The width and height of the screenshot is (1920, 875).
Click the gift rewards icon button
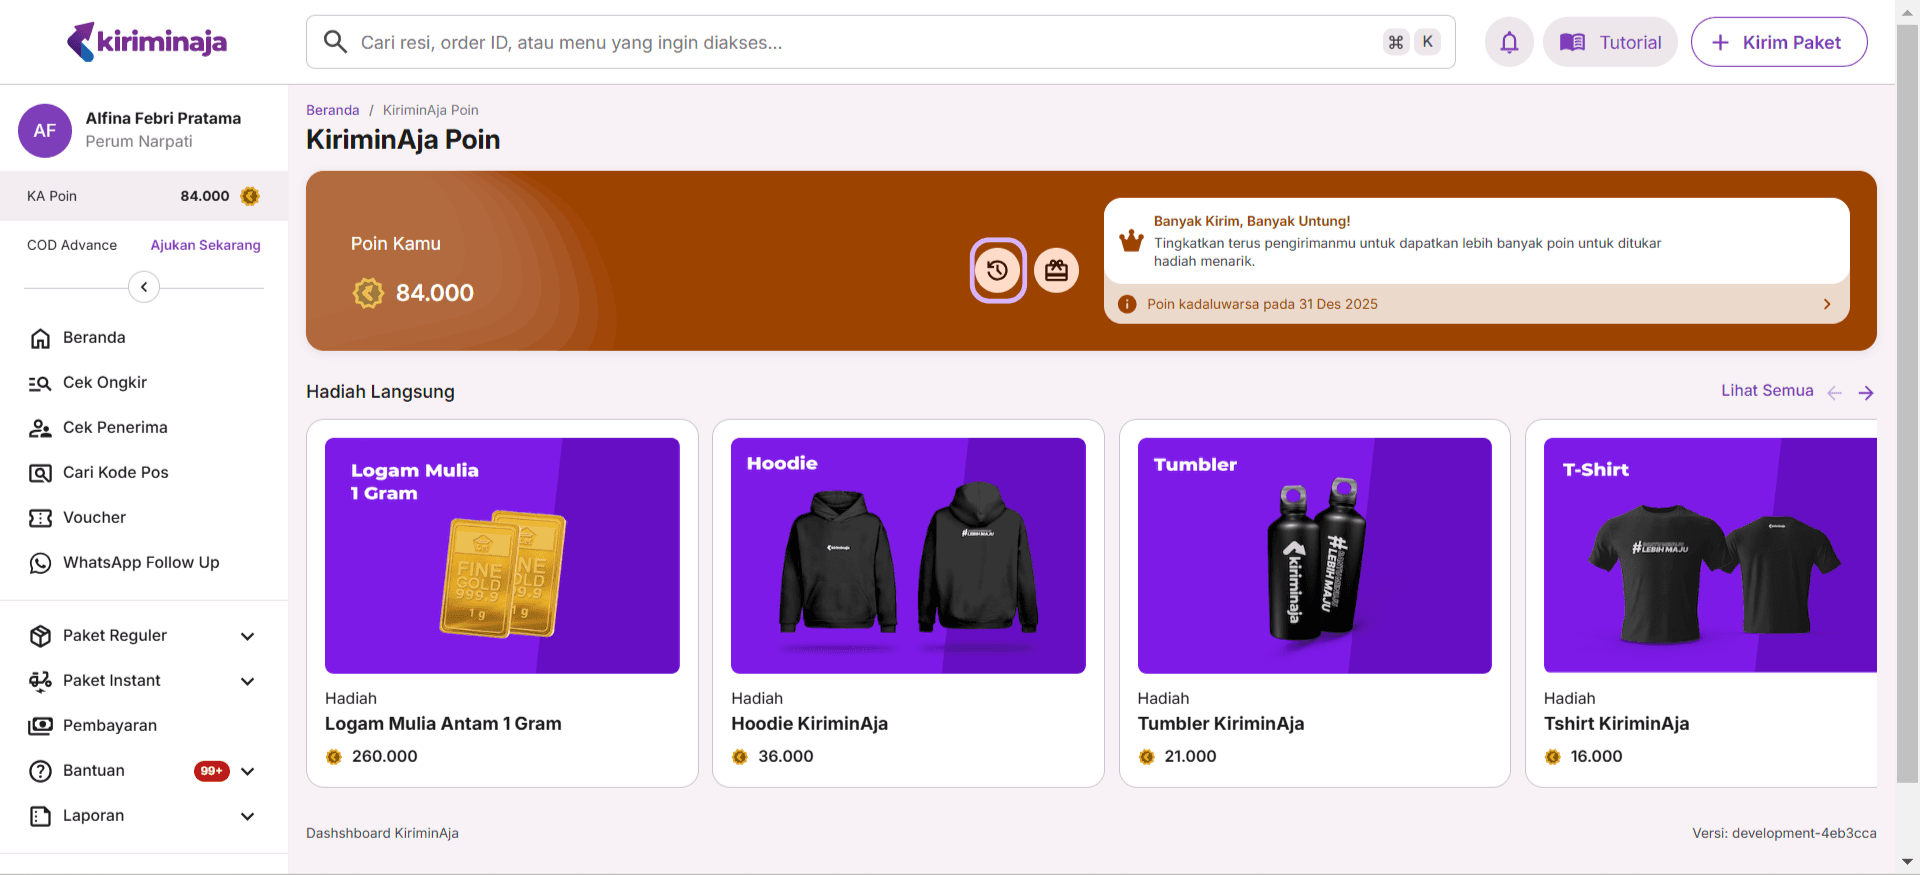[1056, 270]
